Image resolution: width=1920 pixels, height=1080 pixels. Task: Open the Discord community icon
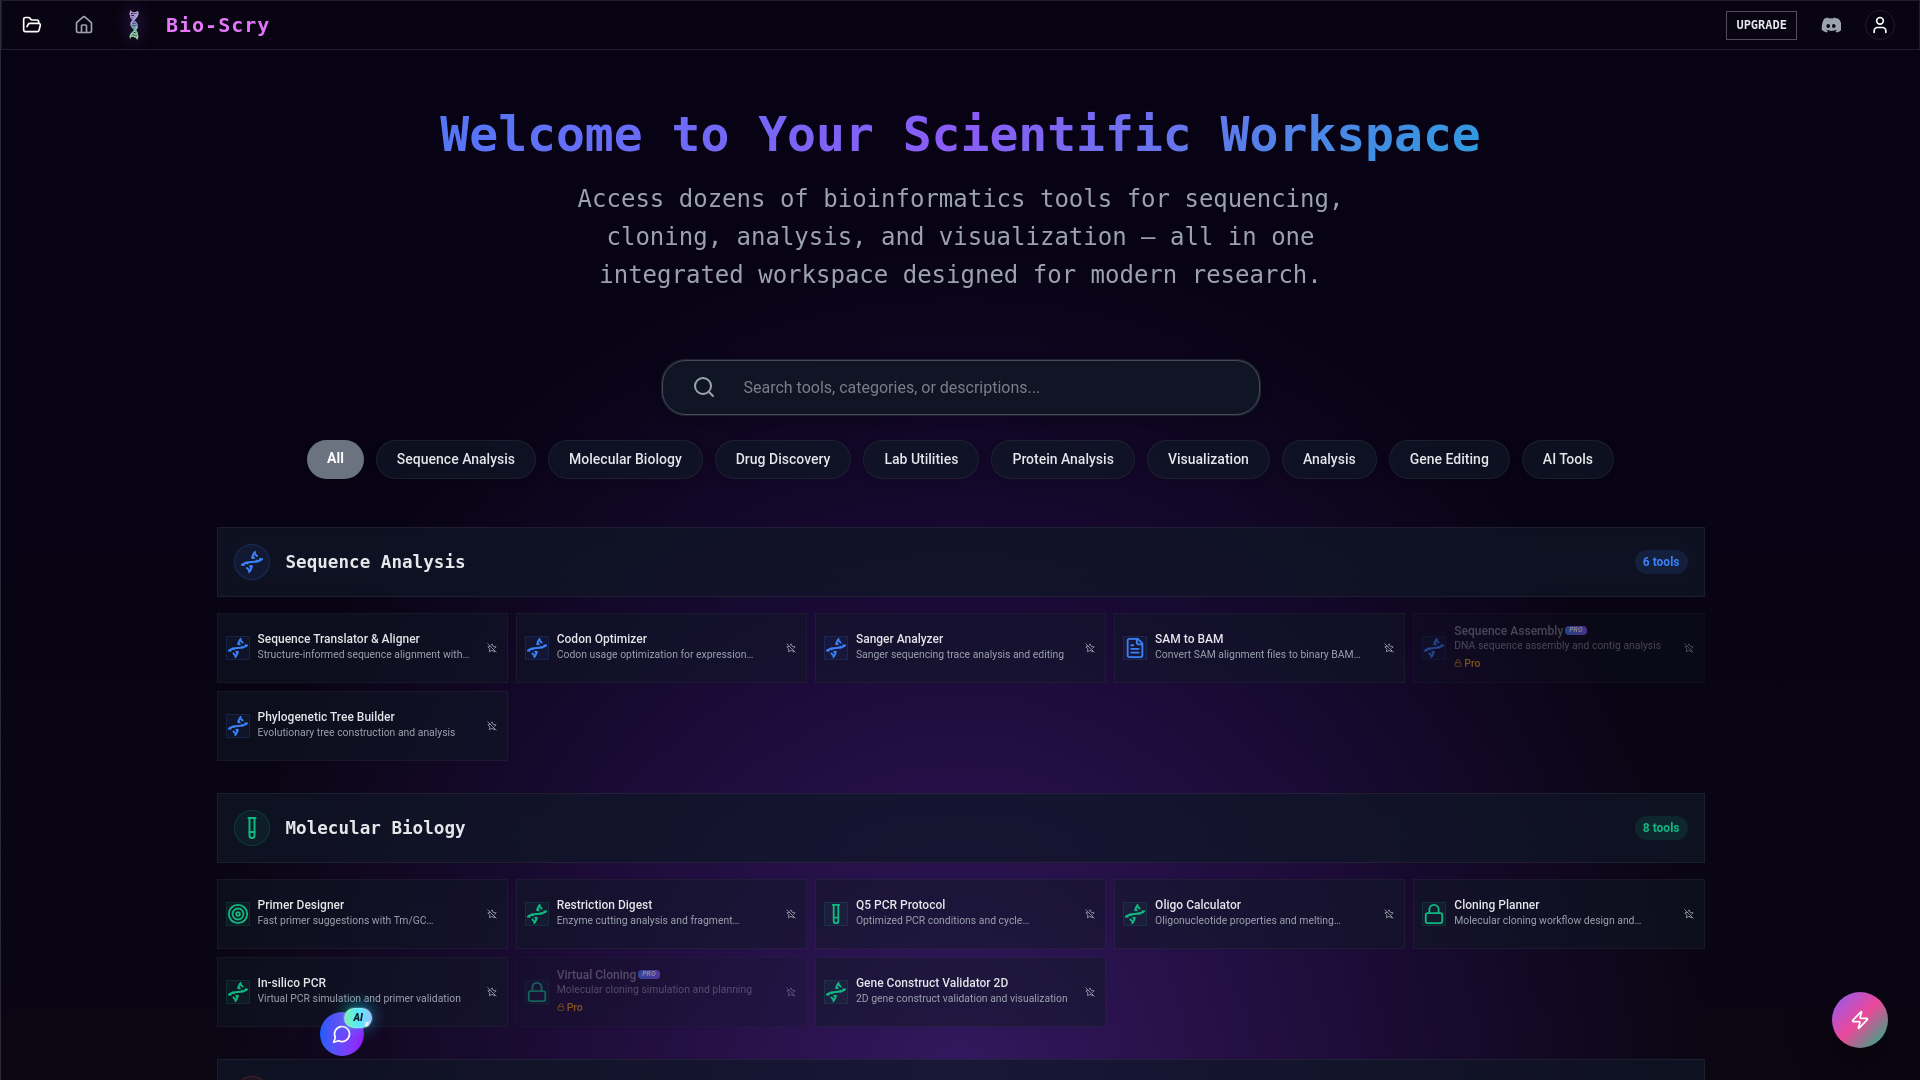coord(1831,25)
